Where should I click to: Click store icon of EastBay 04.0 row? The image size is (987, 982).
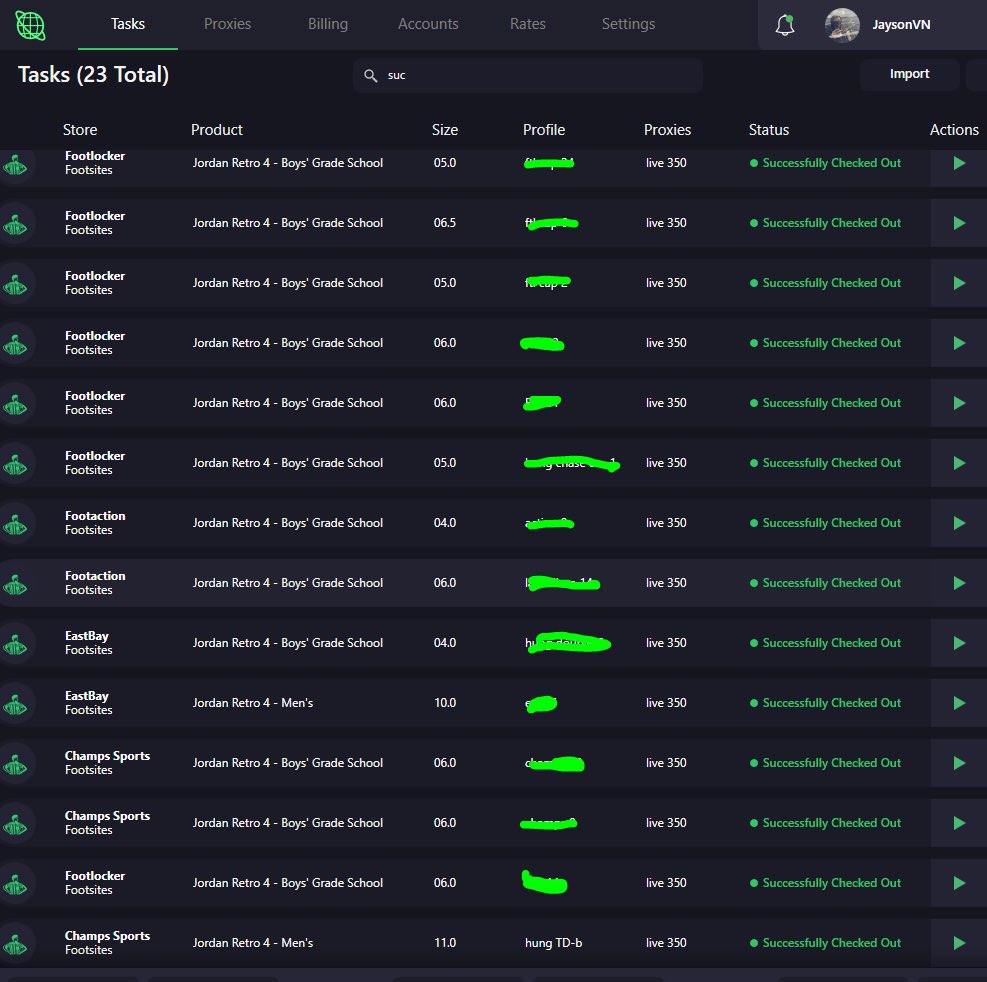tap(15, 644)
